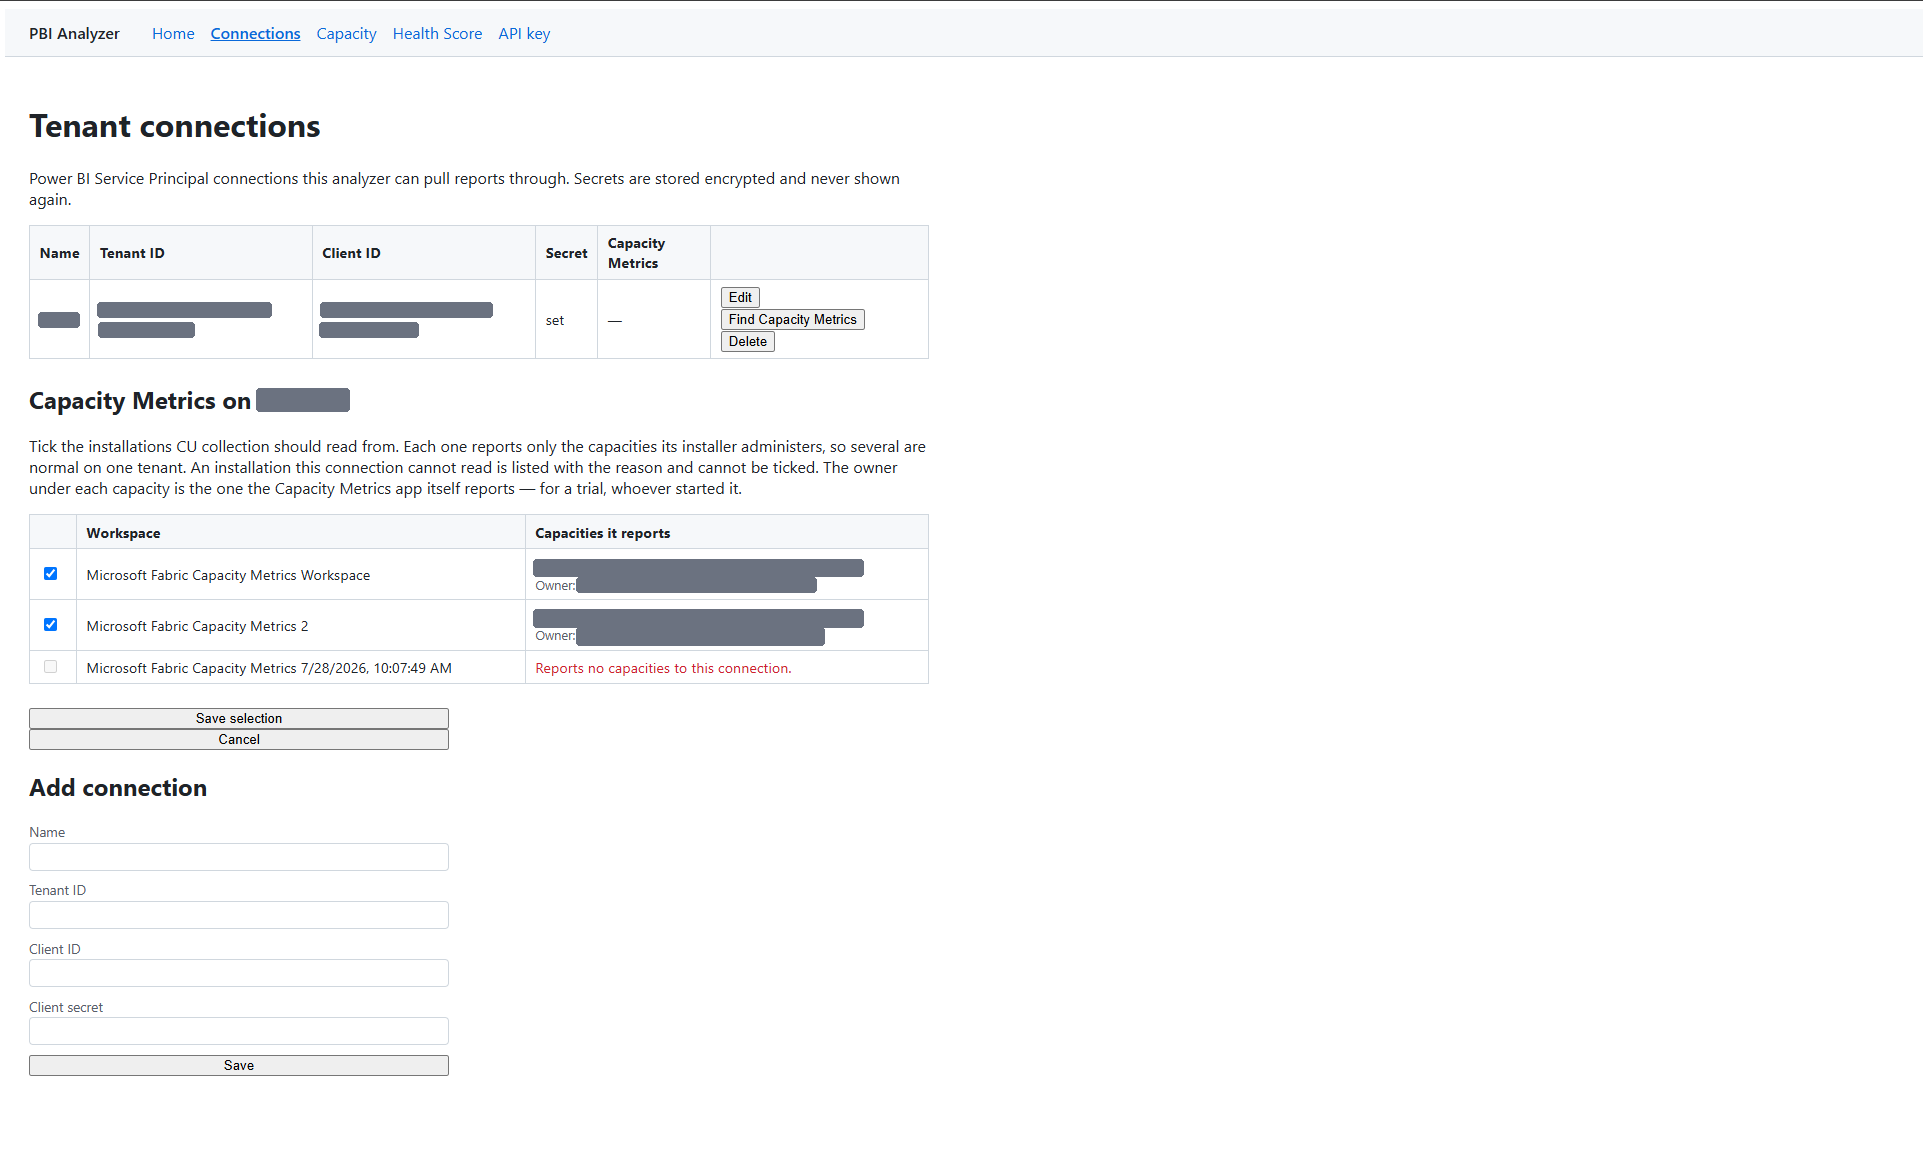This screenshot has width=1923, height=1168.
Task: Uncheck Microsoft Fabric Capacity Metrics Workspace checkbox
Action: (50, 574)
